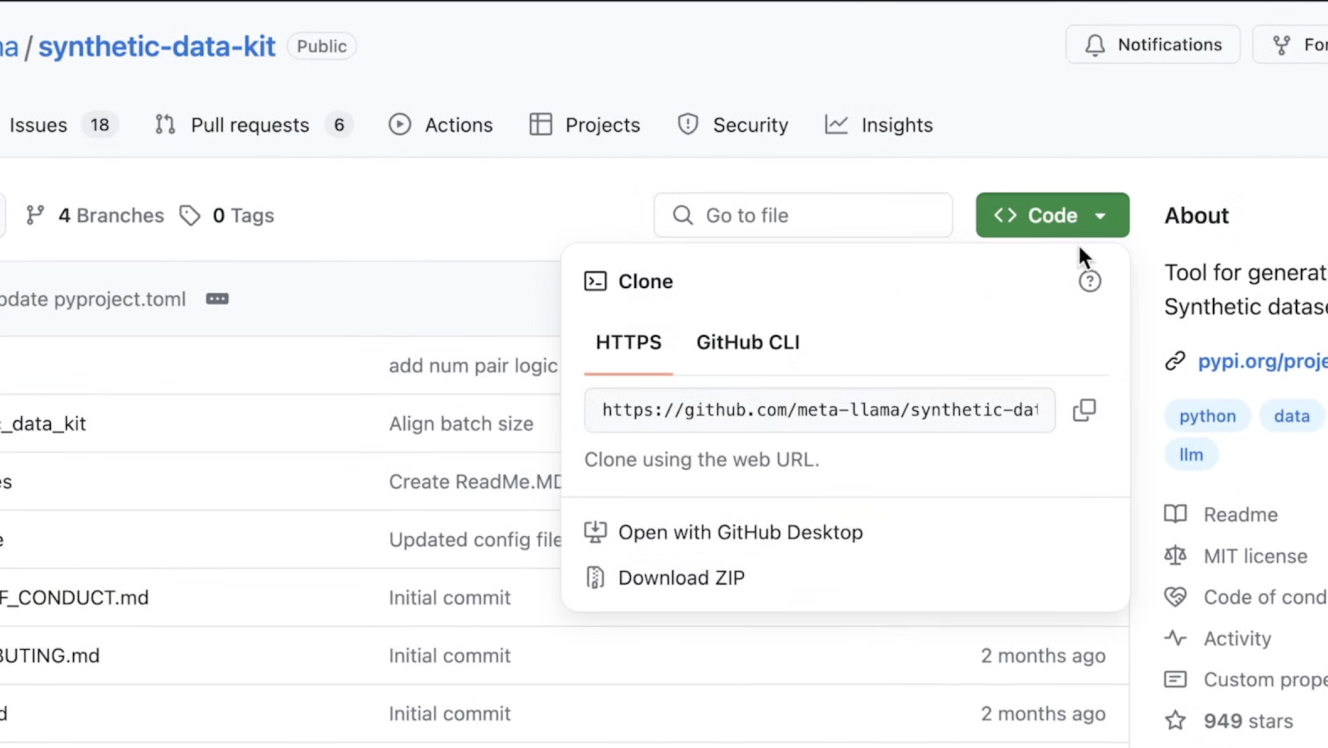1328x748 pixels.
Task: Toggle the green Code dropdown caret
Action: point(1100,216)
